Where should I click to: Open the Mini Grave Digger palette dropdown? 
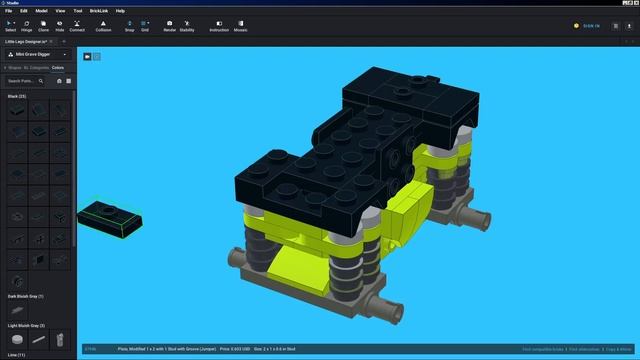(x=37, y=54)
